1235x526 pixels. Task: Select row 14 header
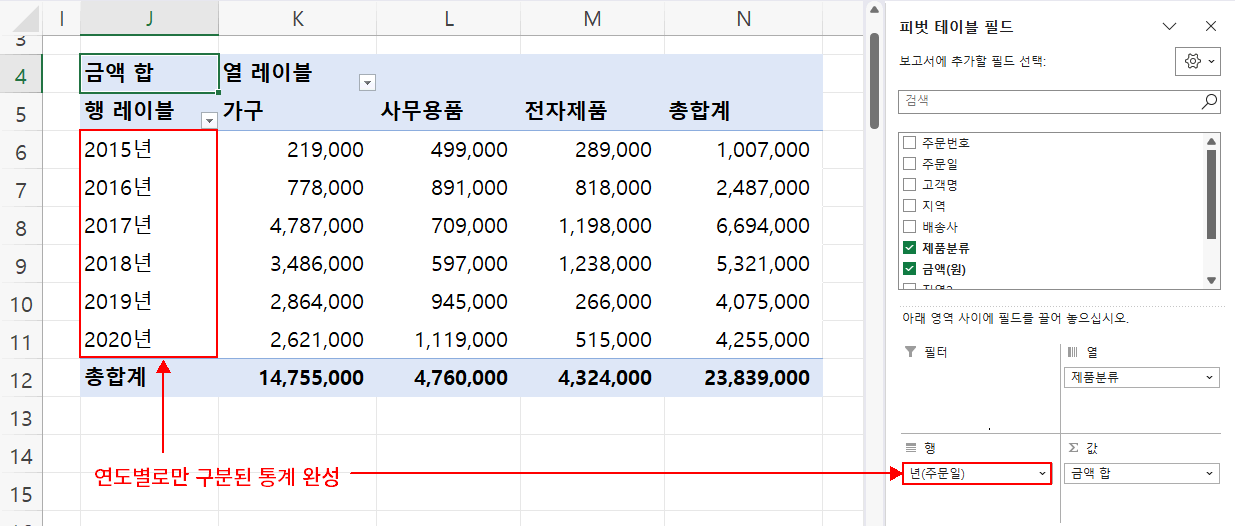[x=22, y=455]
